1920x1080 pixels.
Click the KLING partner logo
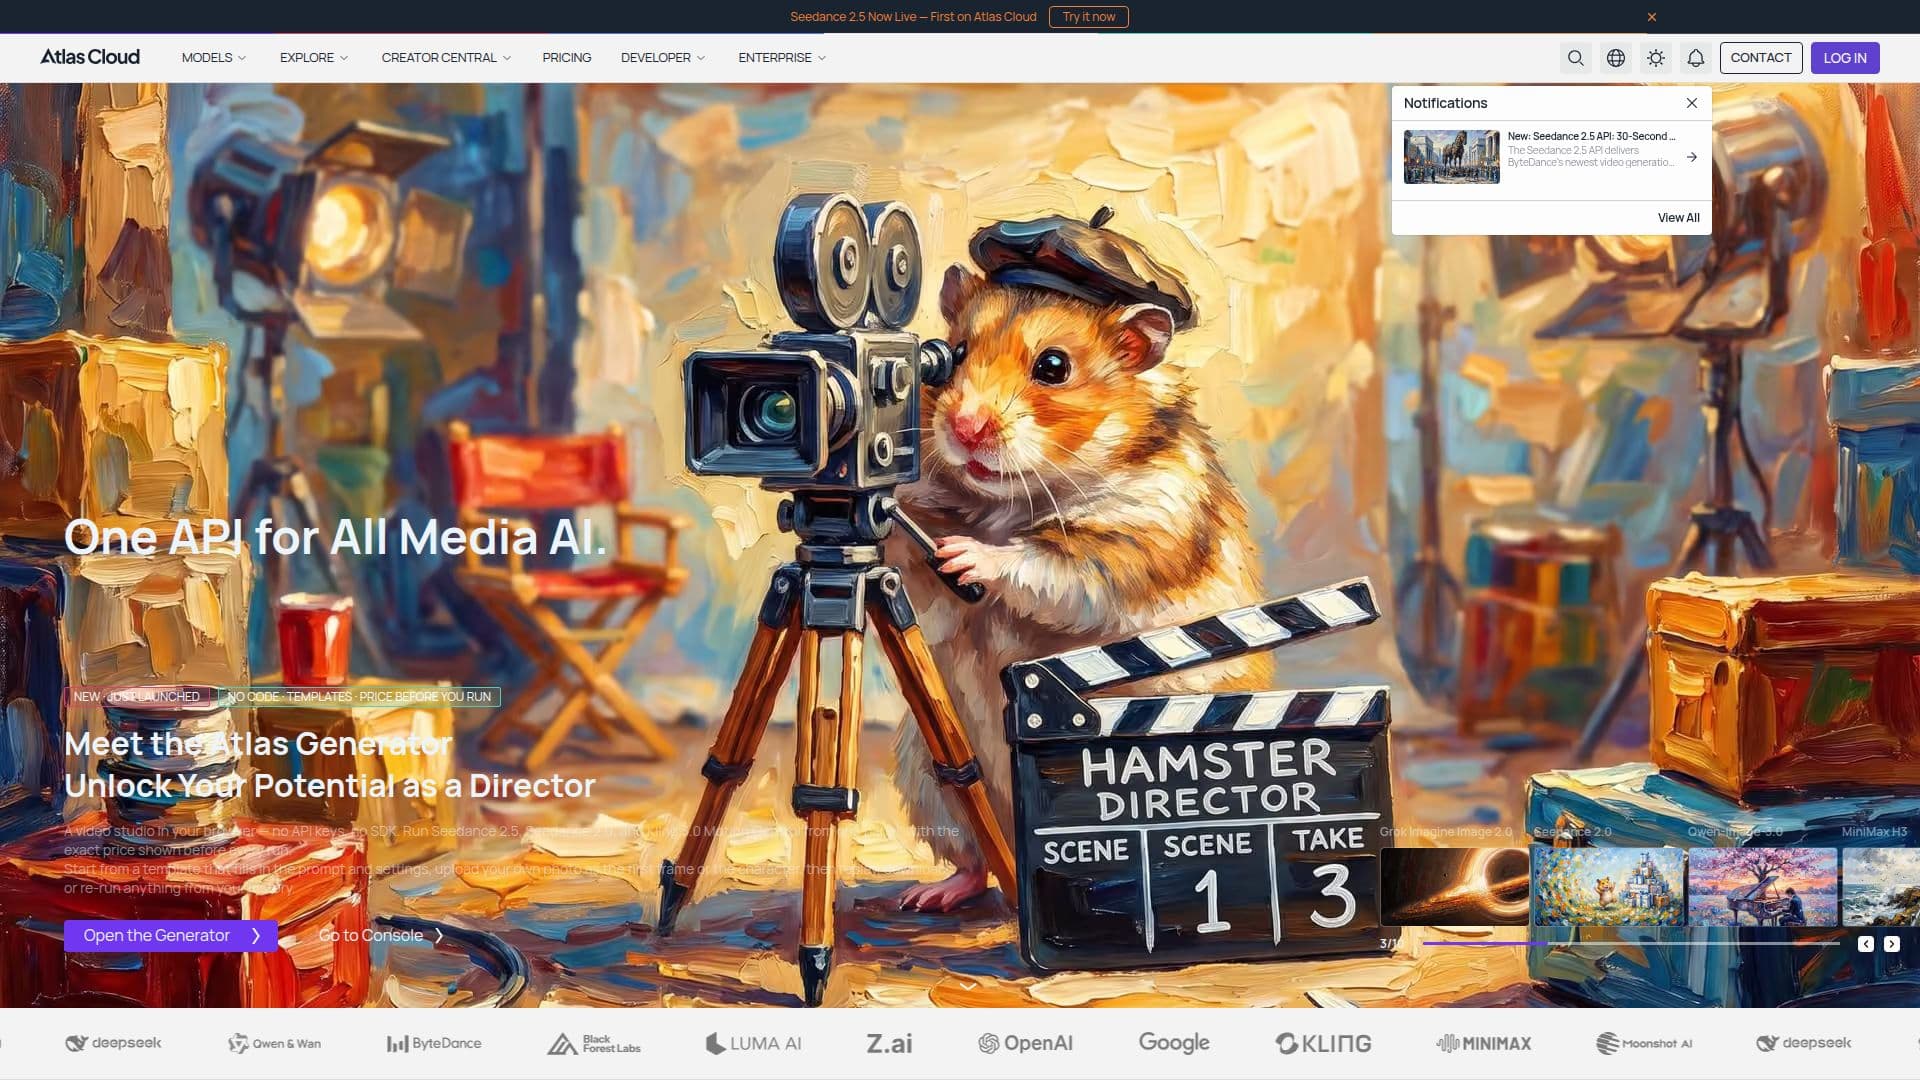pyautogui.click(x=1323, y=1043)
